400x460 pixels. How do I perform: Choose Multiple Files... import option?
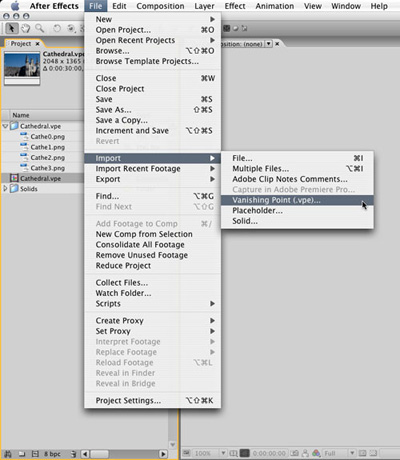coord(297,169)
